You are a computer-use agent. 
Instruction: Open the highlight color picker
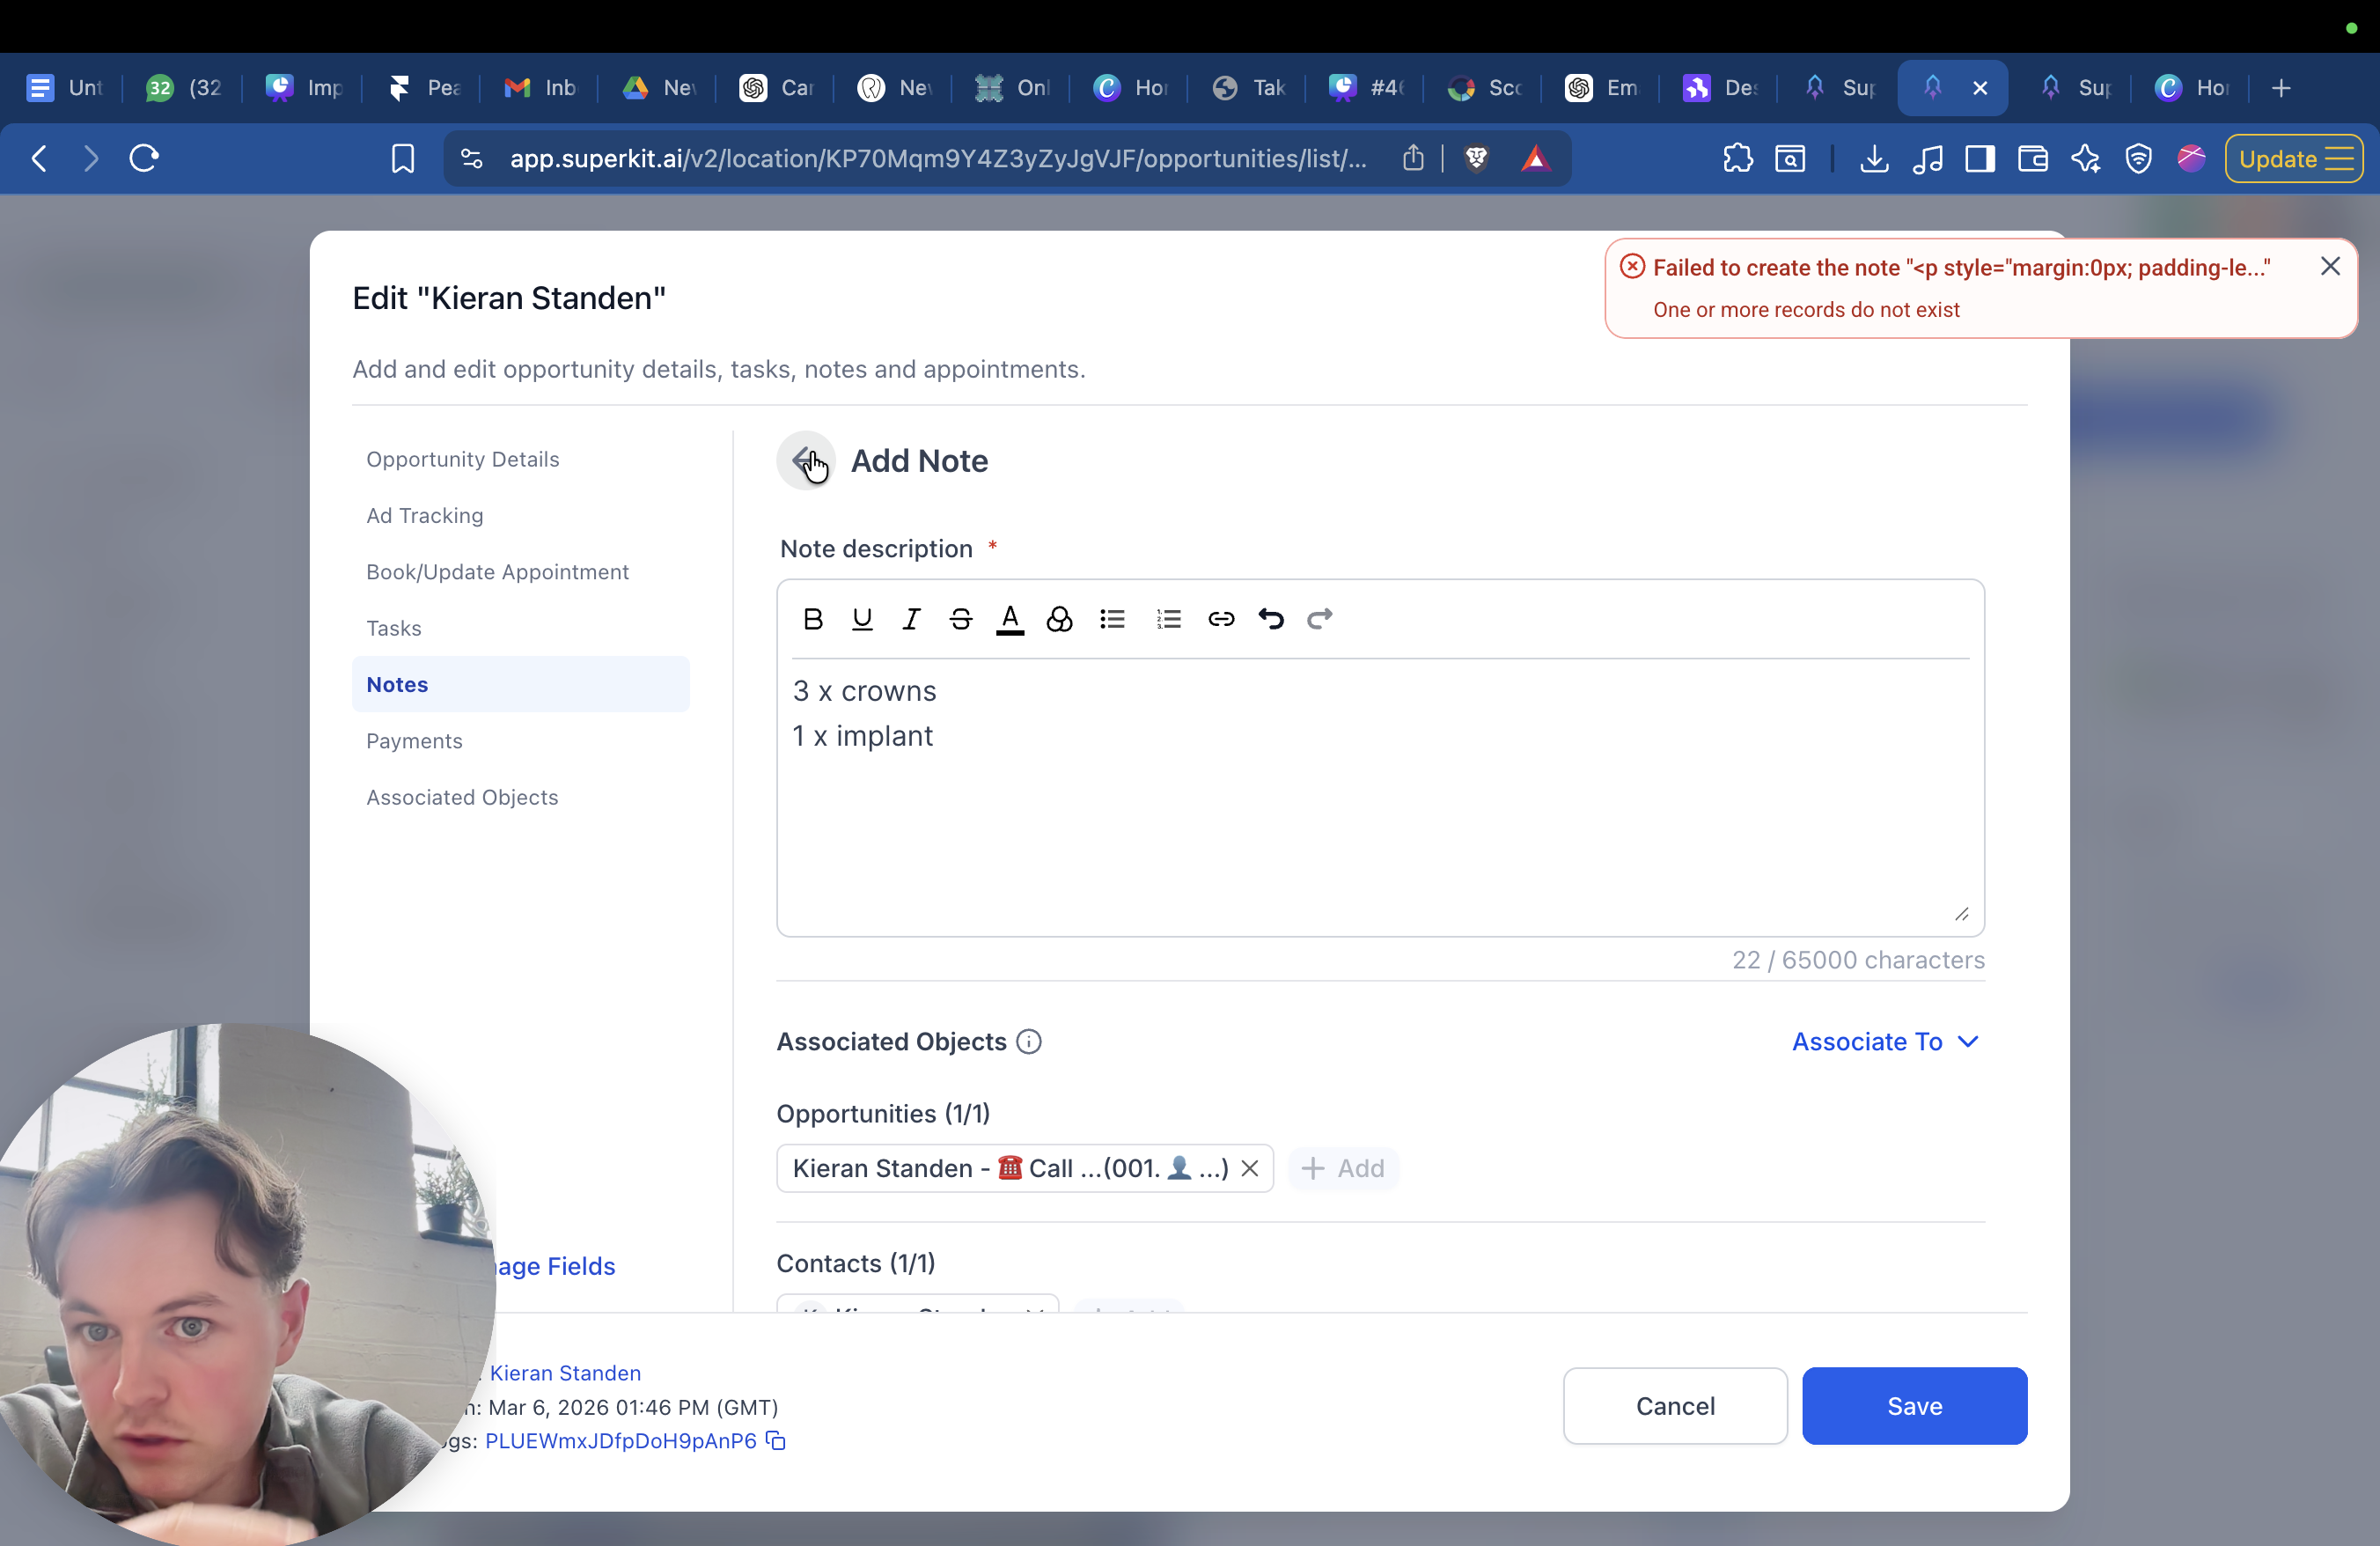1059,619
